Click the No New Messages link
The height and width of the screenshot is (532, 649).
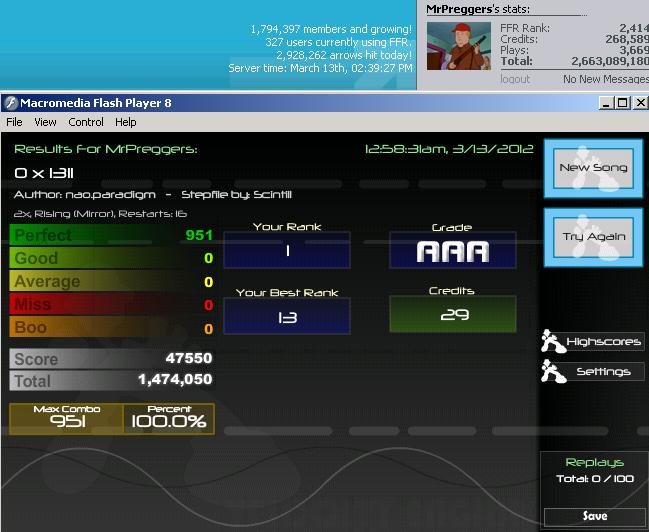coord(606,79)
